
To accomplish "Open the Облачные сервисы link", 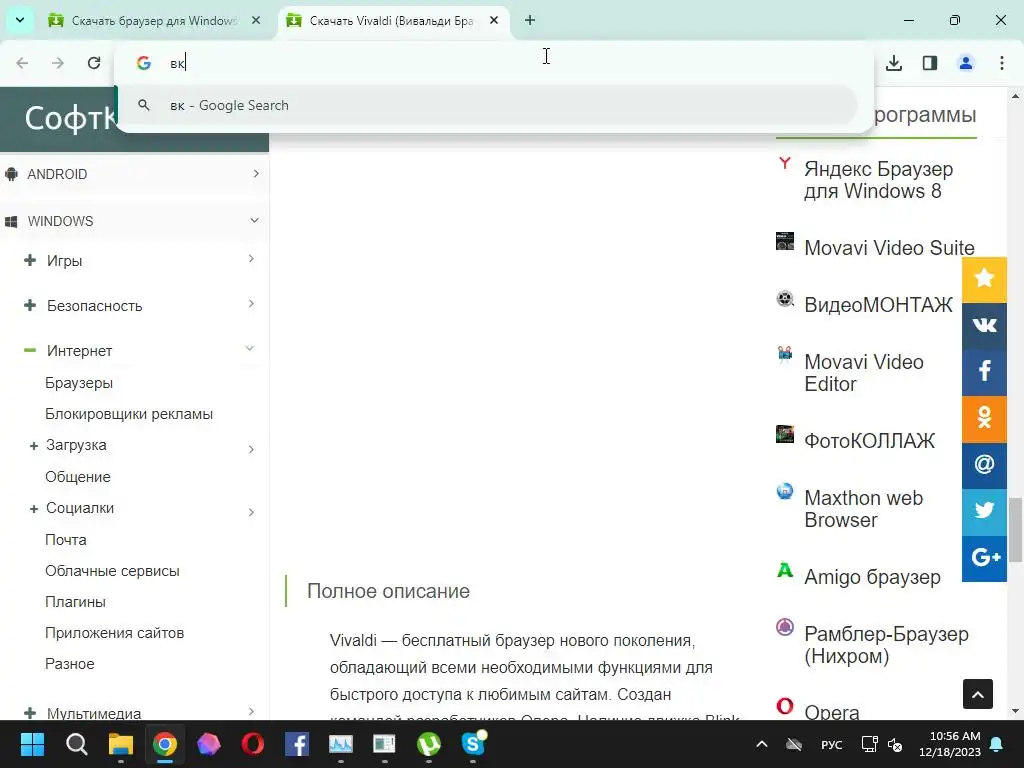I will tap(112, 571).
